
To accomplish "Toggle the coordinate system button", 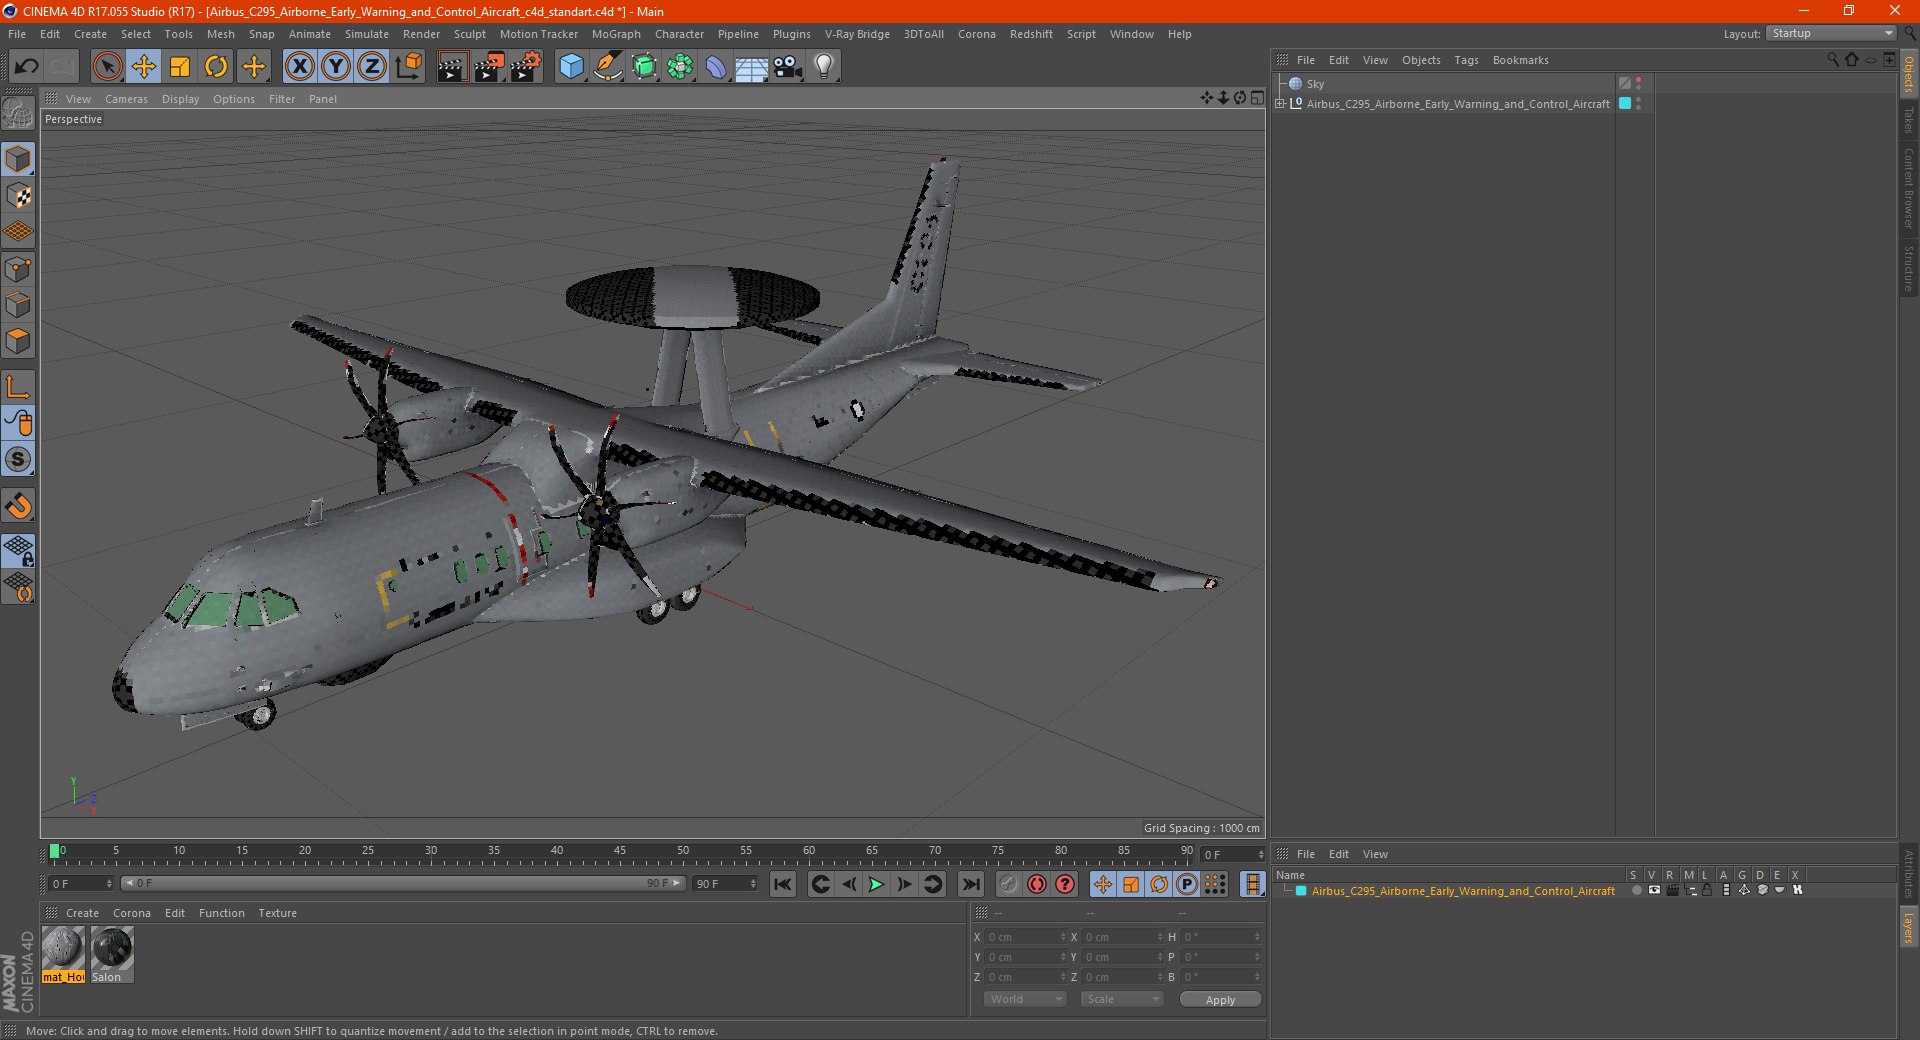I will coord(409,67).
